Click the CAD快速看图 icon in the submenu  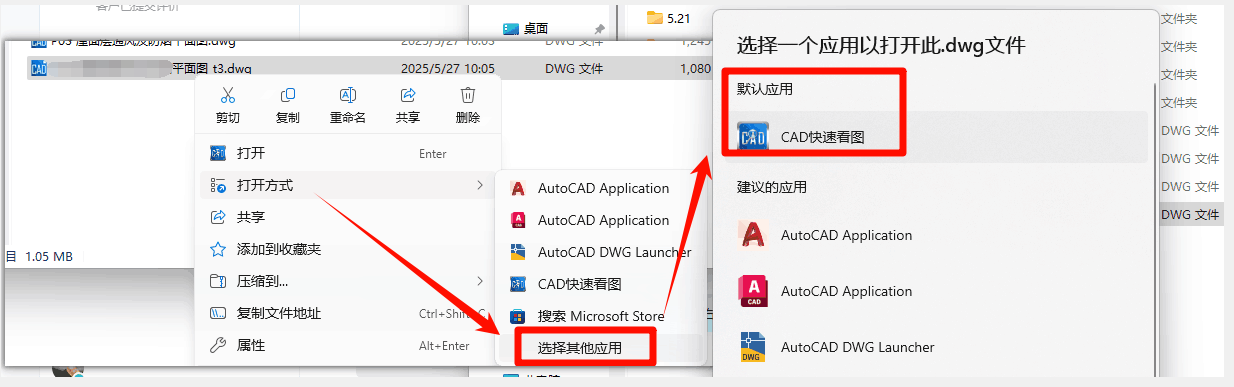(518, 284)
